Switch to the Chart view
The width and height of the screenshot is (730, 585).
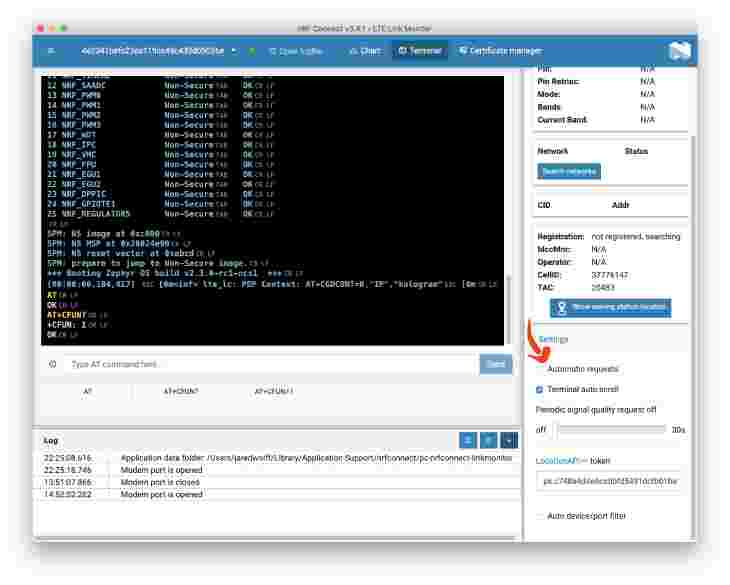[x=365, y=51]
